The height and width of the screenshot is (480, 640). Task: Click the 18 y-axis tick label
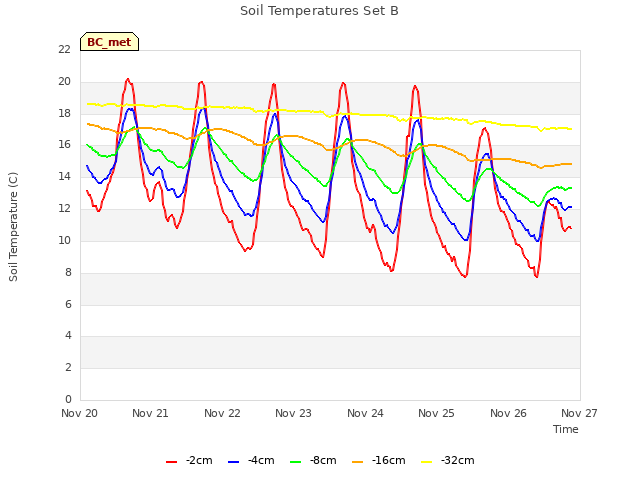pos(64,113)
